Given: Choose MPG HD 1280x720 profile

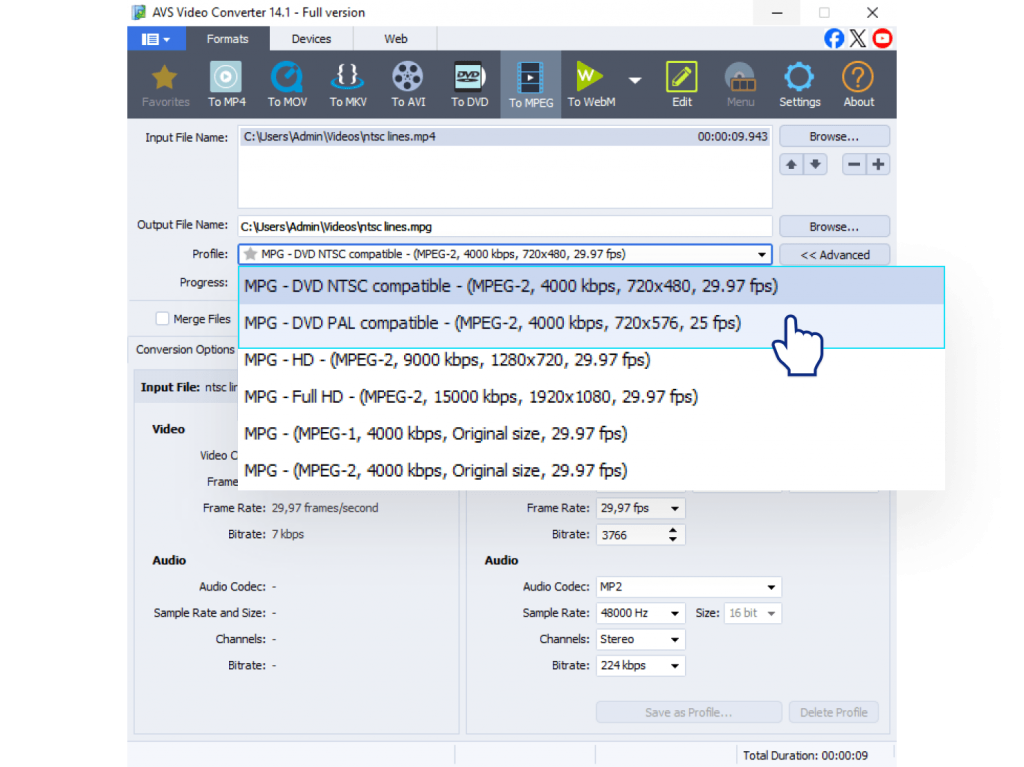Looking at the screenshot, I should pyautogui.click(x=591, y=360).
